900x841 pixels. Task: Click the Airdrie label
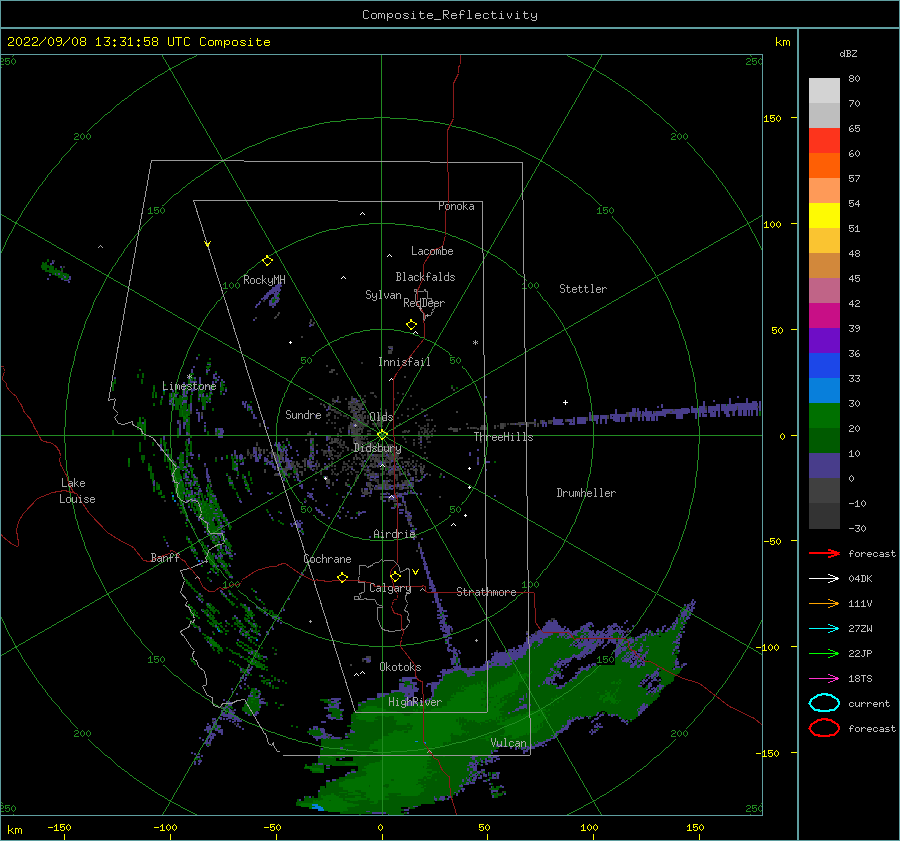[394, 534]
